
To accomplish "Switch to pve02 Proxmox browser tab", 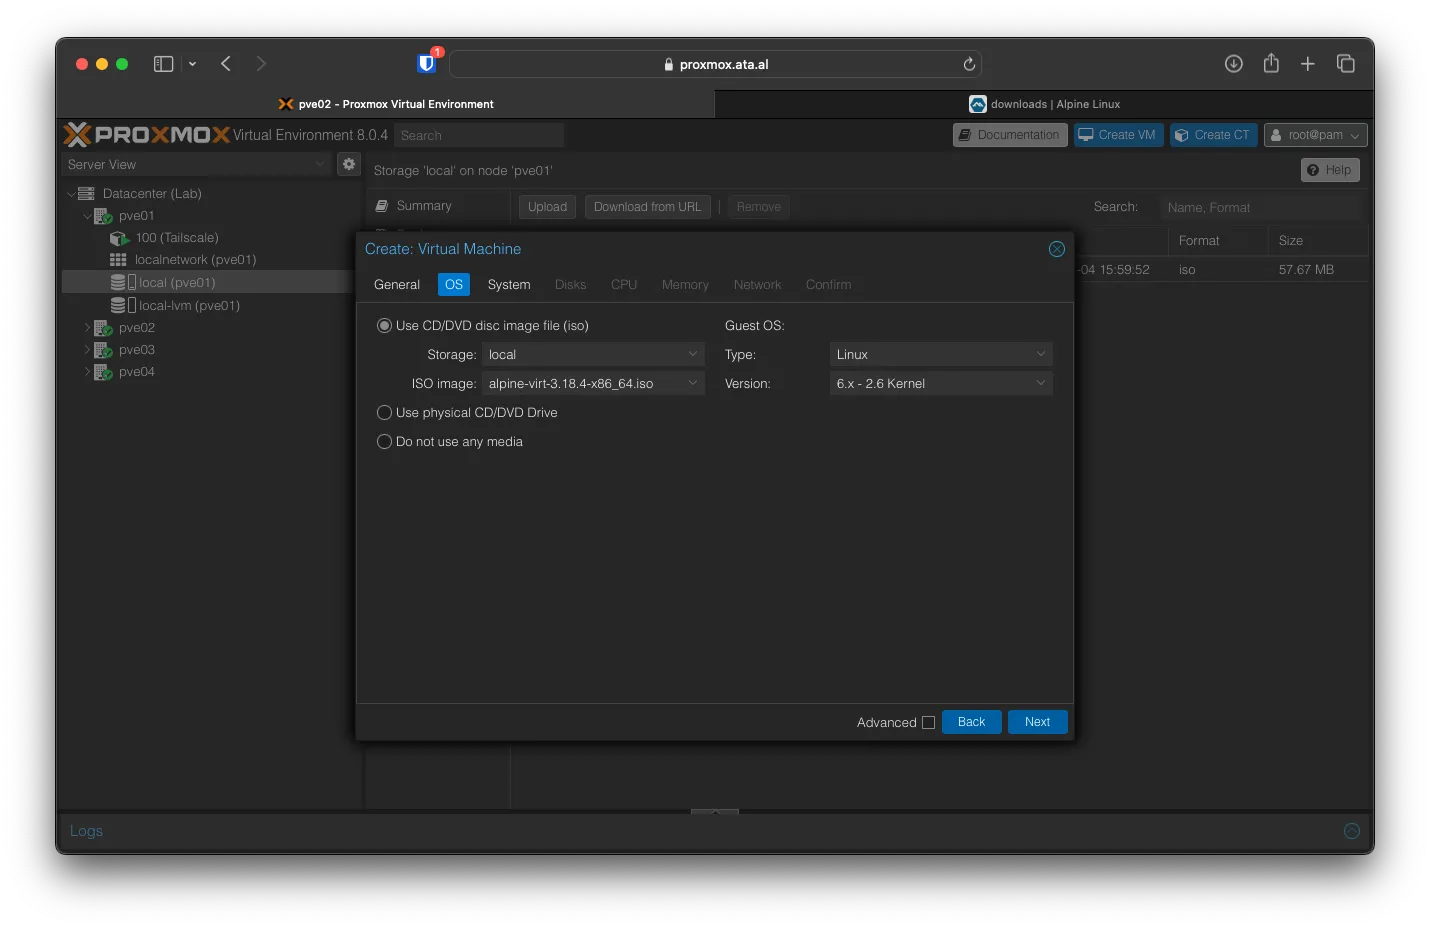I will point(386,104).
